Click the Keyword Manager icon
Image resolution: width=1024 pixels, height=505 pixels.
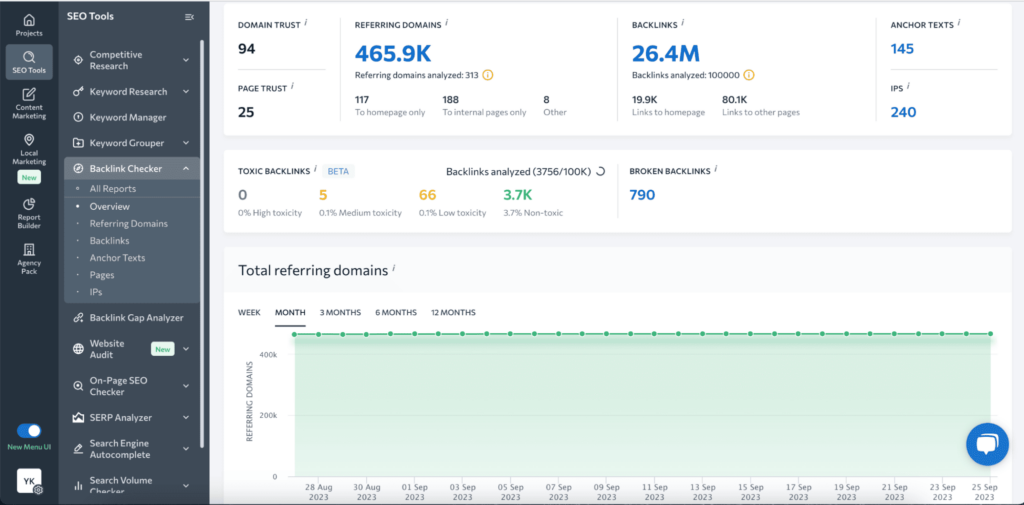[x=78, y=118]
